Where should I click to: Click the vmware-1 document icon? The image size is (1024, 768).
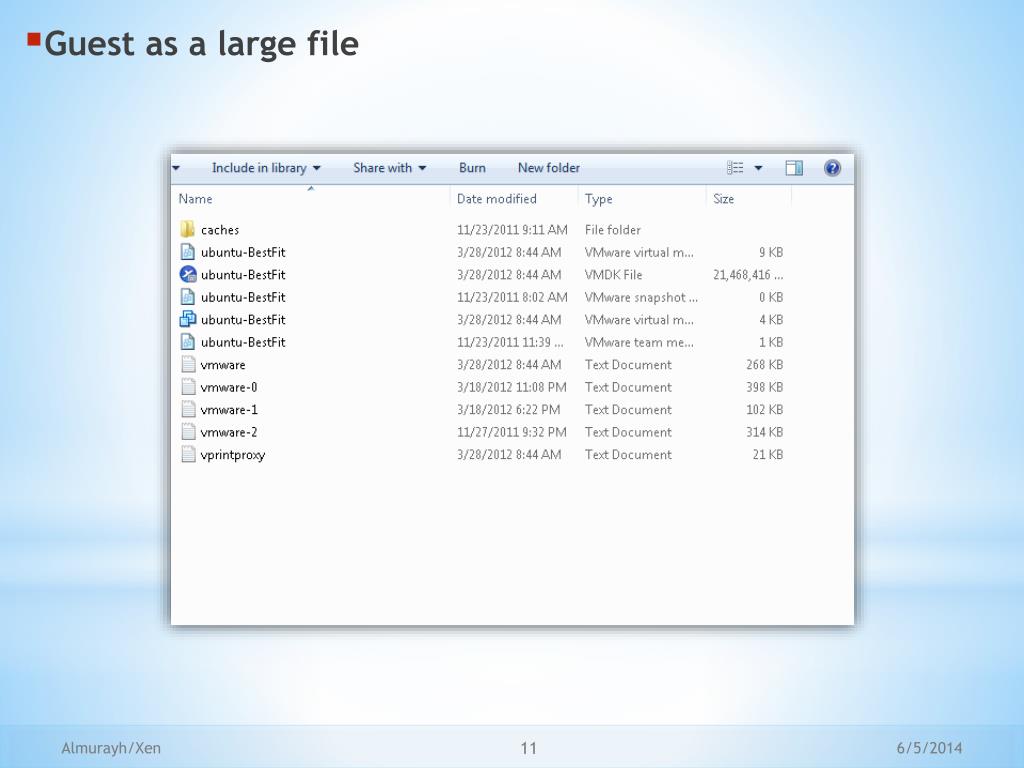188,409
